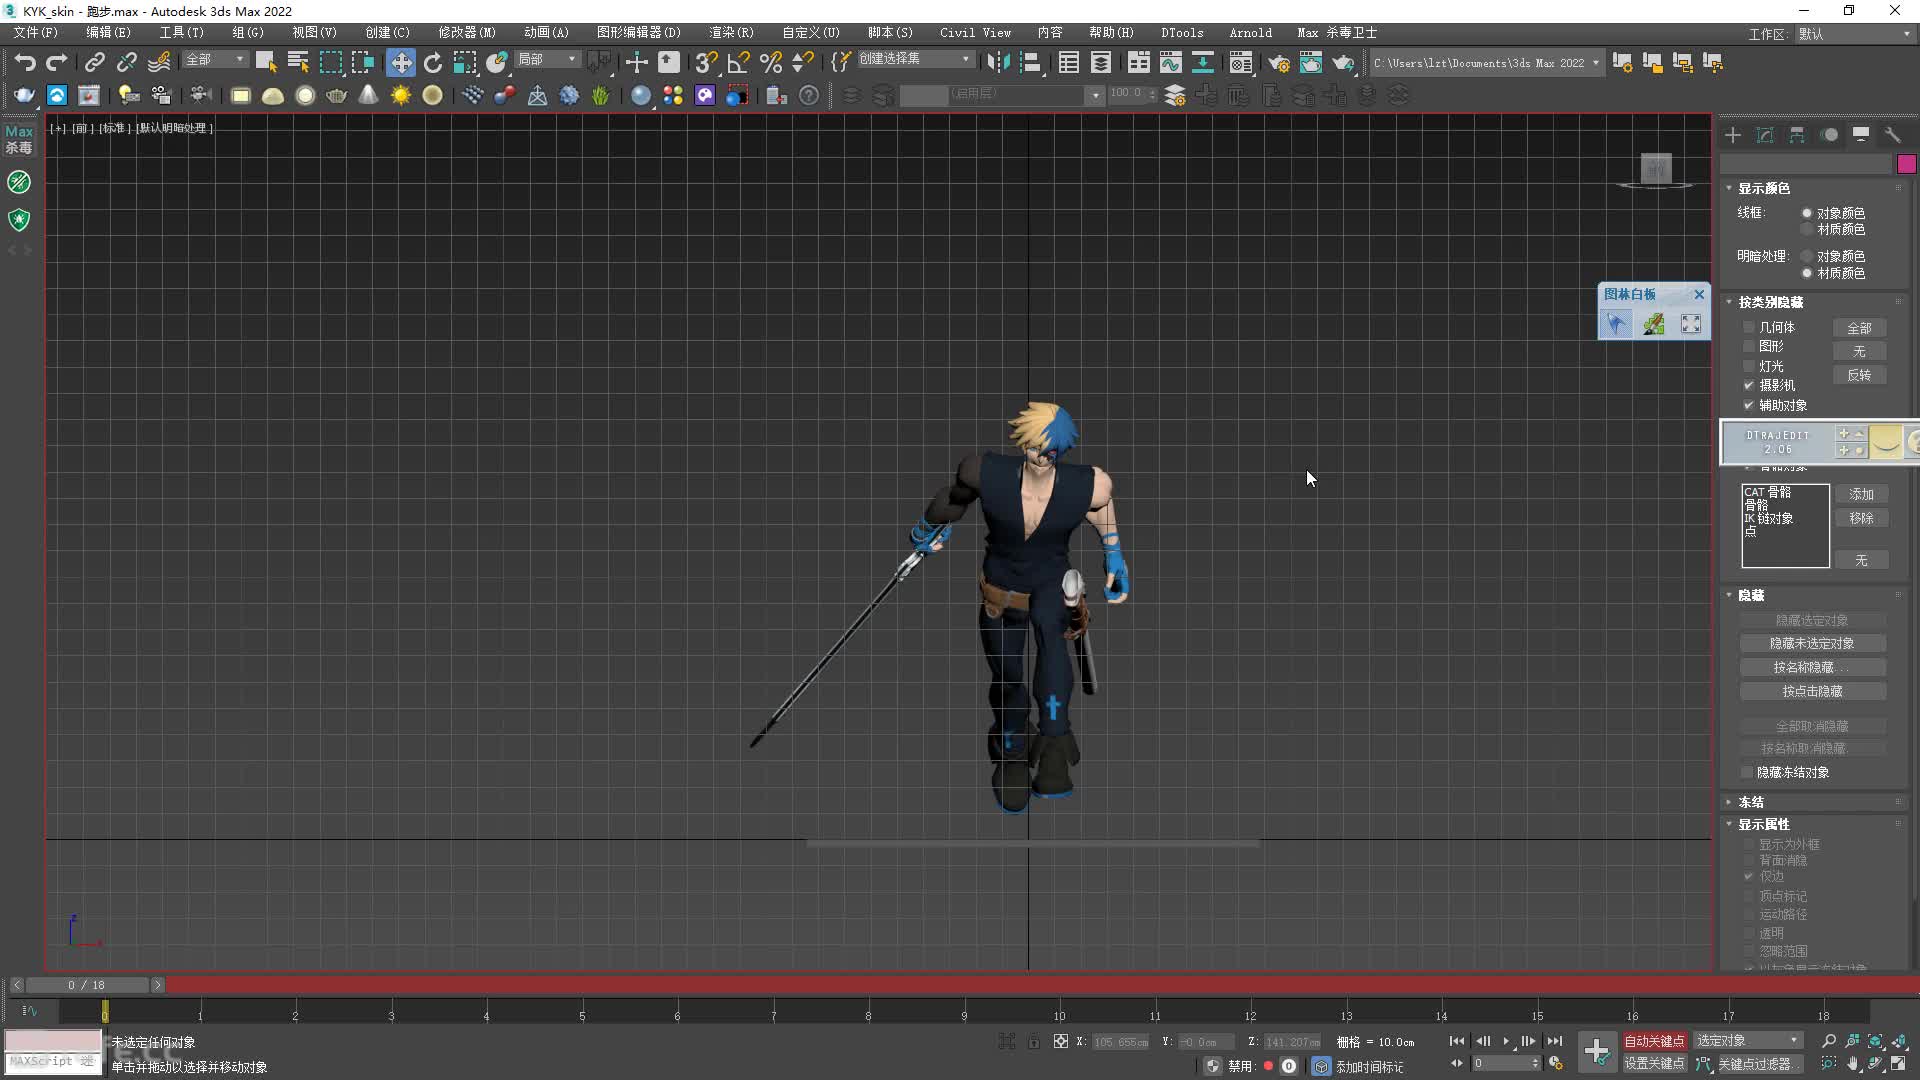Open the 修改器(M) menu
The width and height of the screenshot is (1920, 1080).
tap(467, 33)
